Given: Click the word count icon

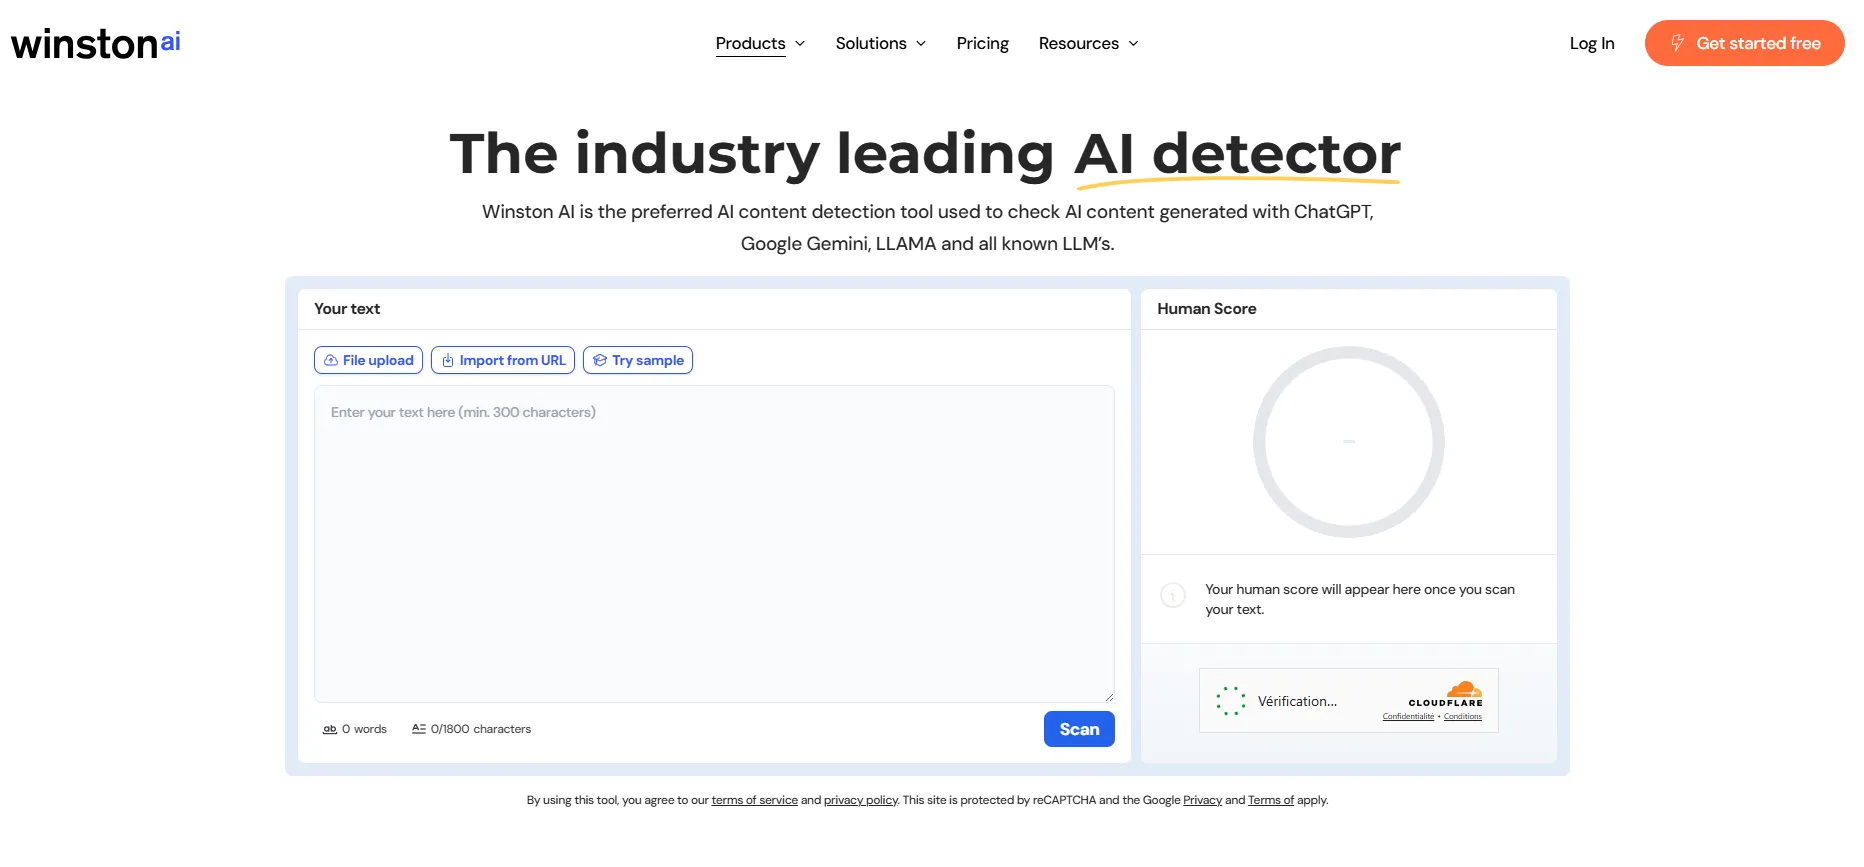Looking at the screenshot, I should coord(330,729).
